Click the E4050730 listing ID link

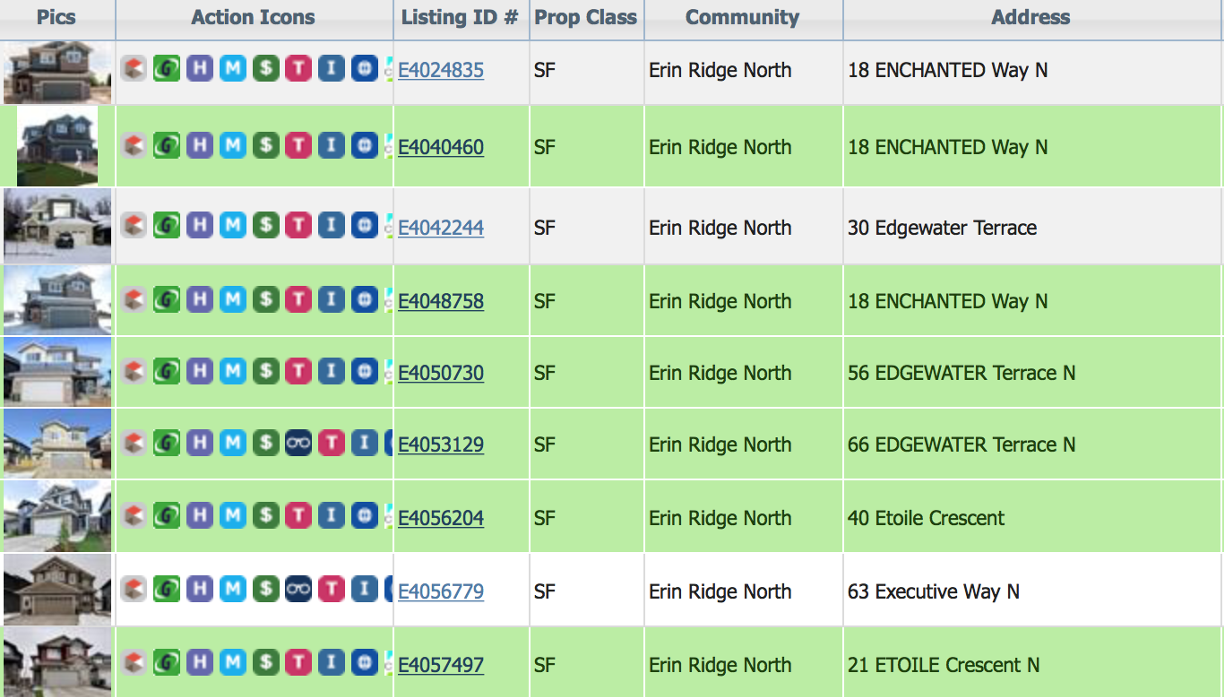(441, 373)
